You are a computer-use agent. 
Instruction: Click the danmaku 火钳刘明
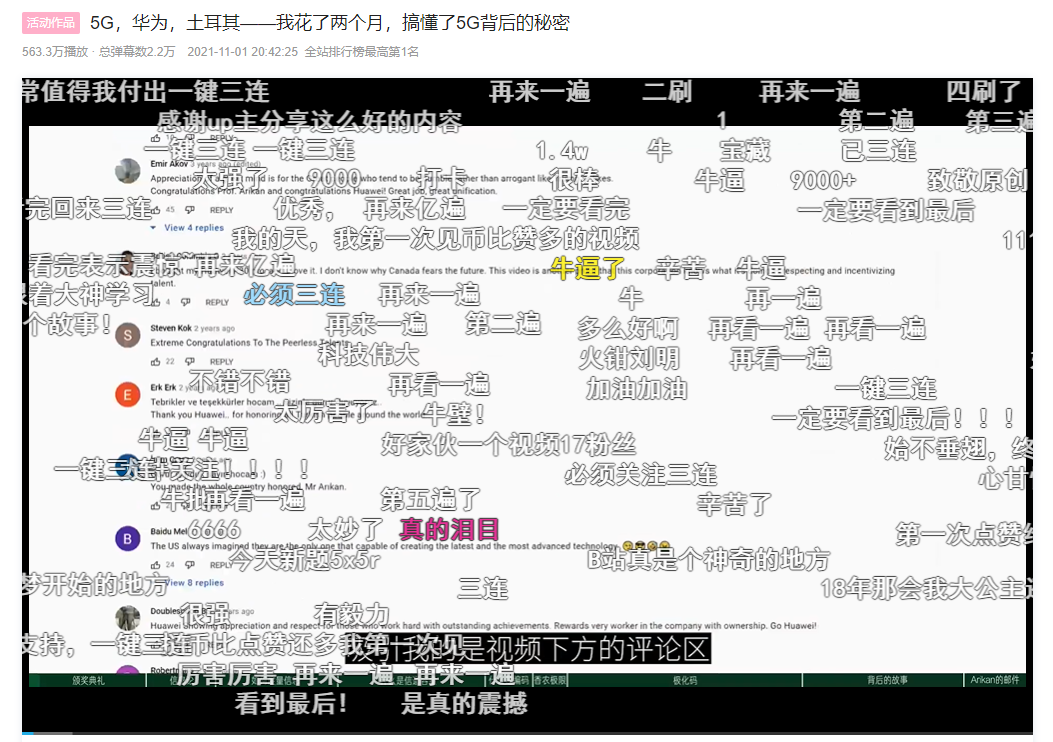(x=629, y=359)
